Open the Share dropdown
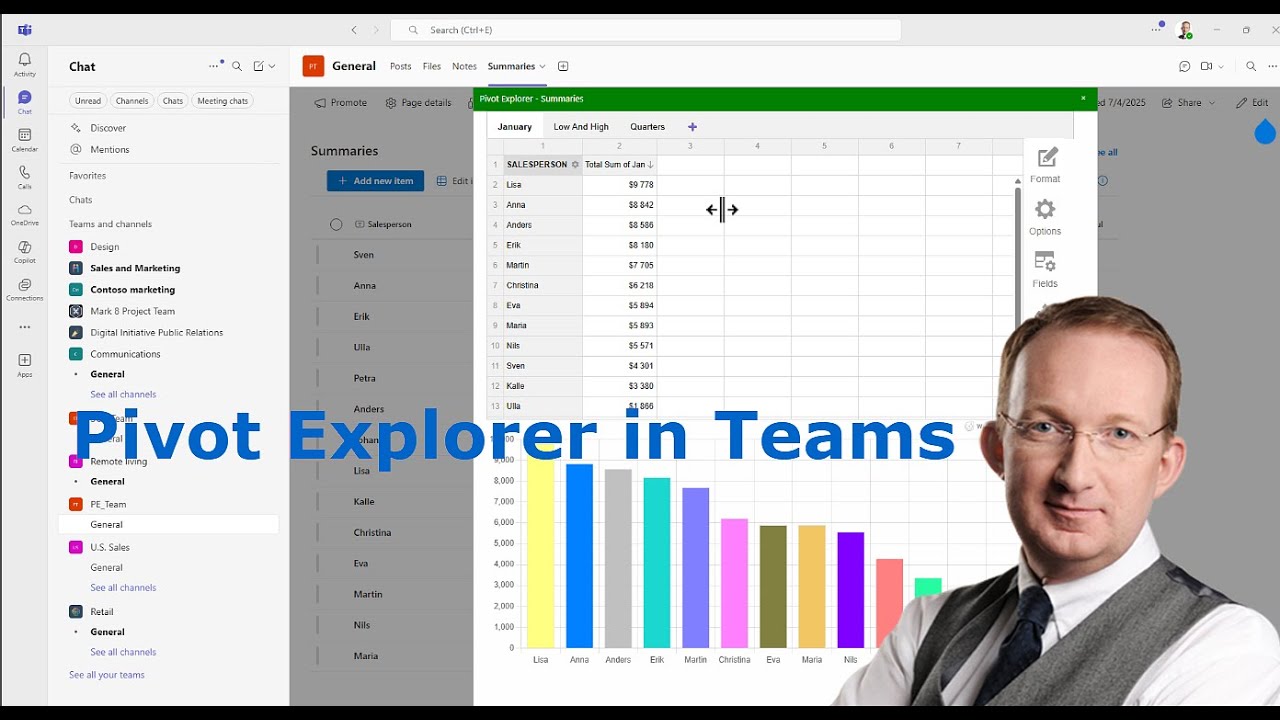The width and height of the screenshot is (1280, 720). coord(1190,102)
